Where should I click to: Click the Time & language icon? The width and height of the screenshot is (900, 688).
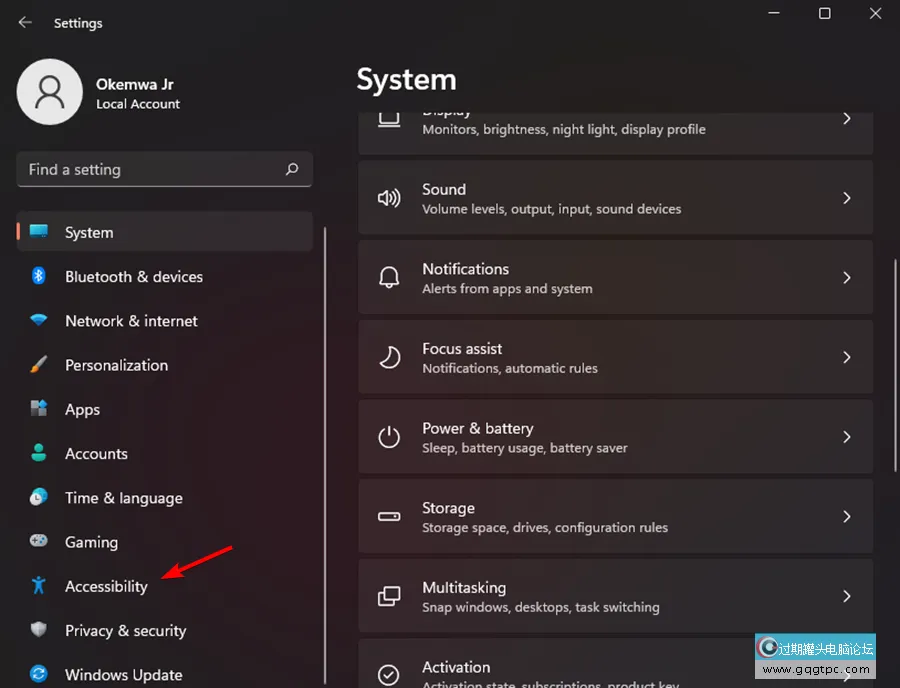(x=37, y=497)
